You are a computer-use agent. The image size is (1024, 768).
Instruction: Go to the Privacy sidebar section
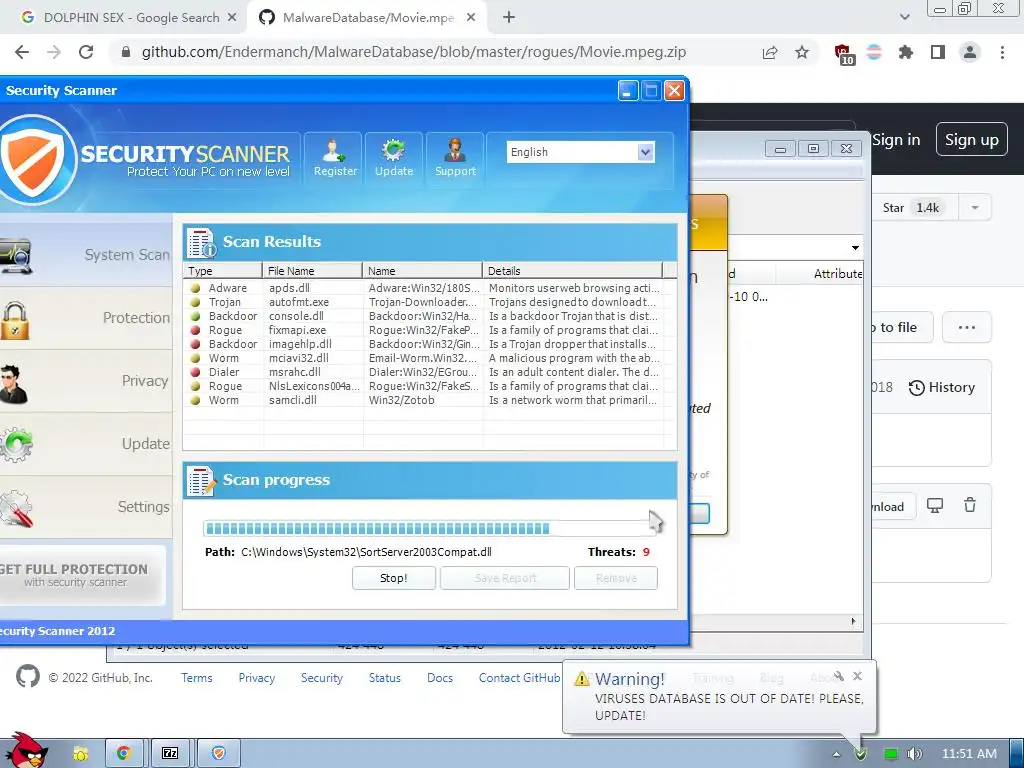pos(86,381)
